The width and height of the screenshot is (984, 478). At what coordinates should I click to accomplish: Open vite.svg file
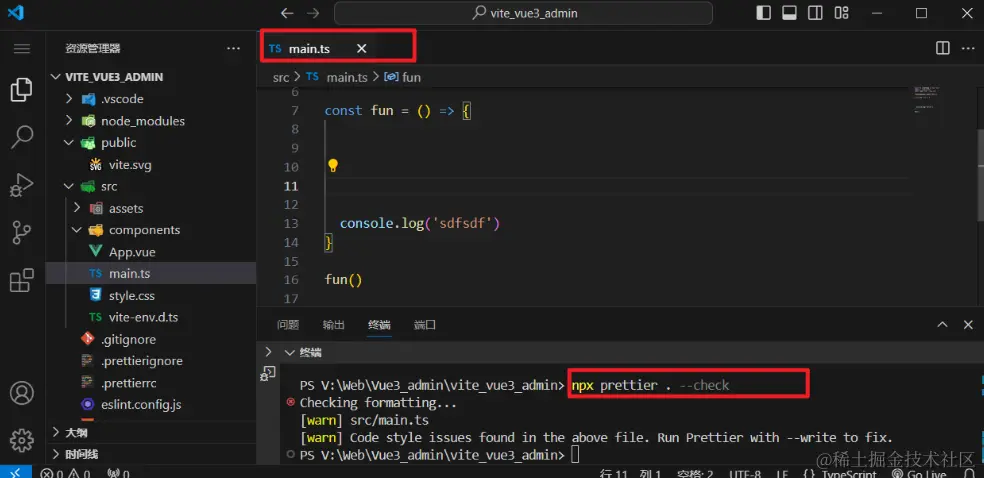click(x=151, y=165)
